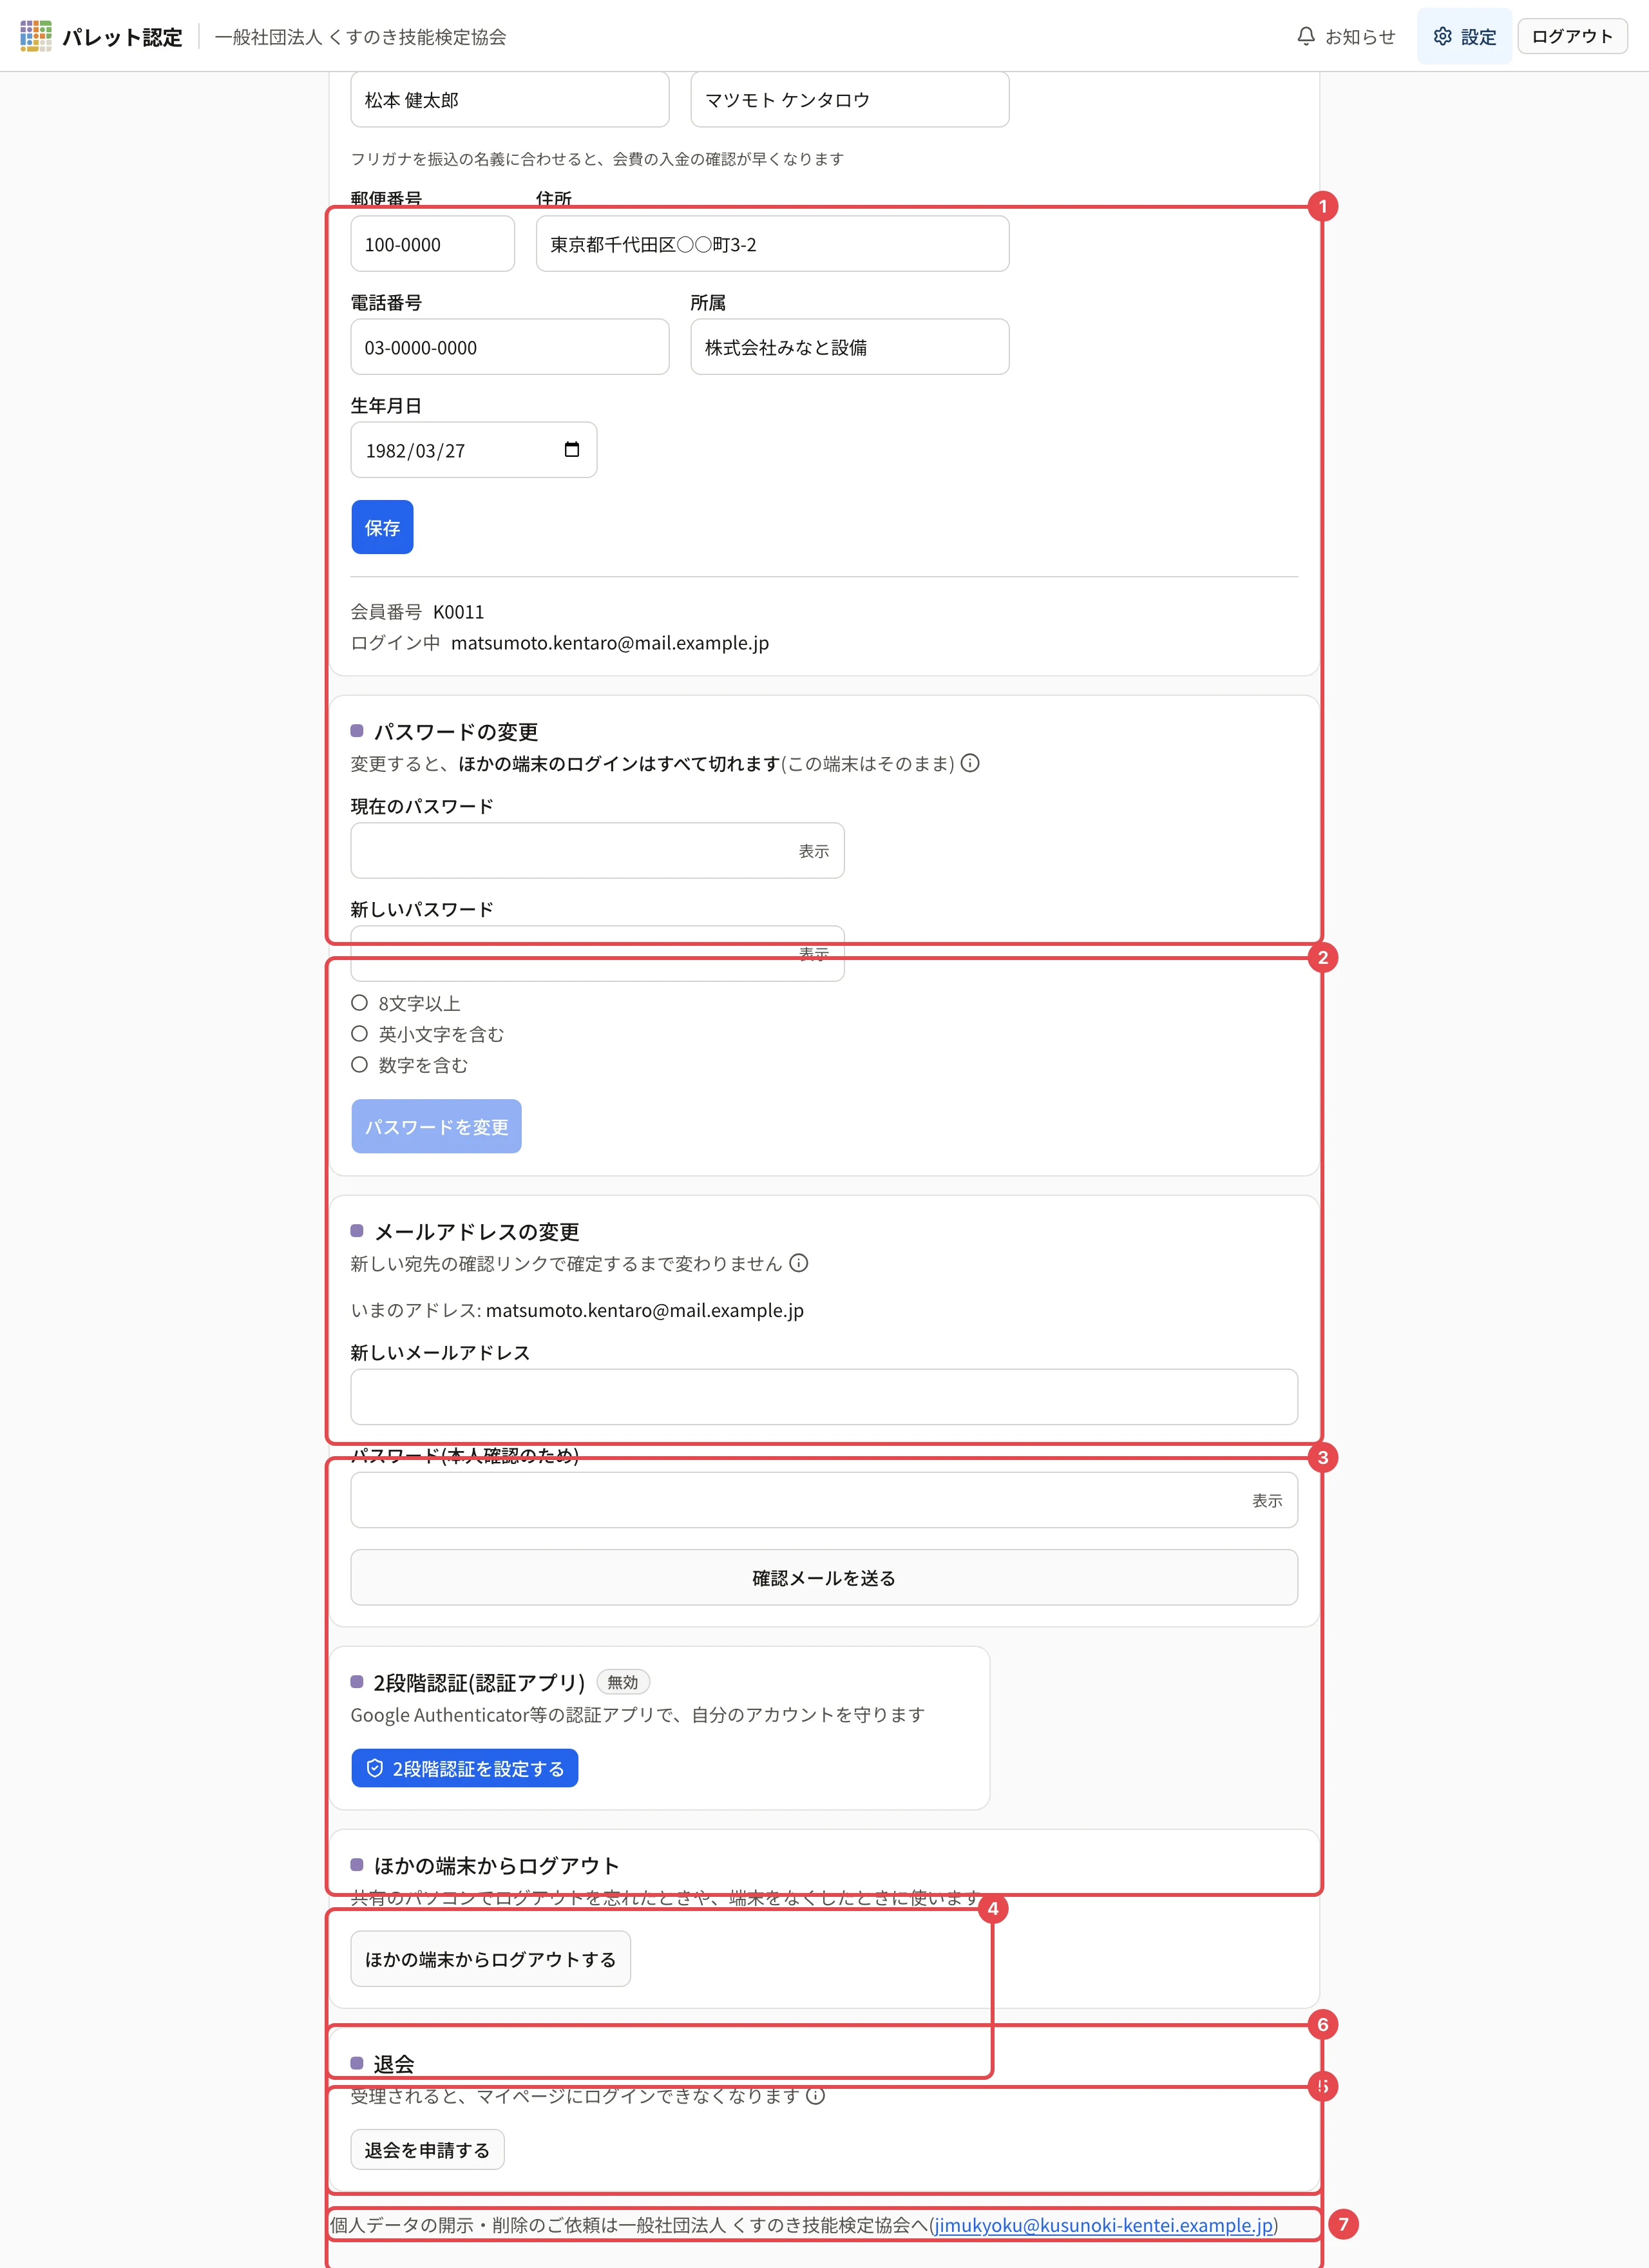Click the 数字を含む requirement circle

359,1065
